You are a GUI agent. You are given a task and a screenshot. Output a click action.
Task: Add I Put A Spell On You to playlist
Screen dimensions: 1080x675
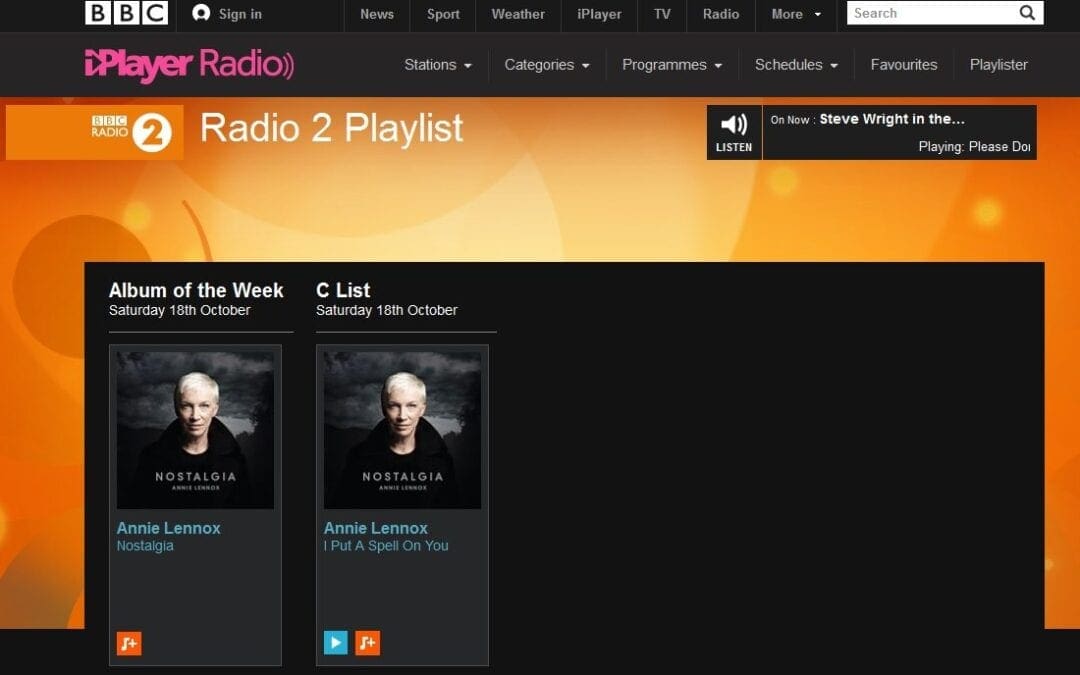click(x=368, y=643)
